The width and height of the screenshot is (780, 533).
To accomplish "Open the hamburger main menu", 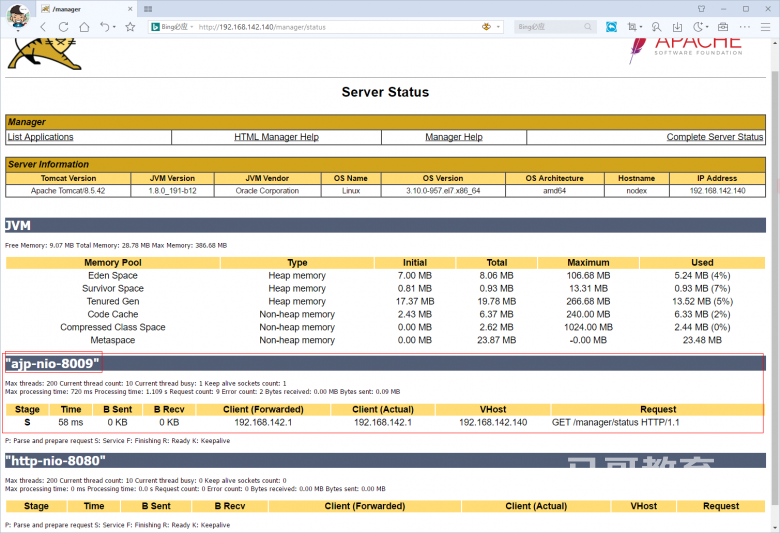I will [x=766, y=27].
